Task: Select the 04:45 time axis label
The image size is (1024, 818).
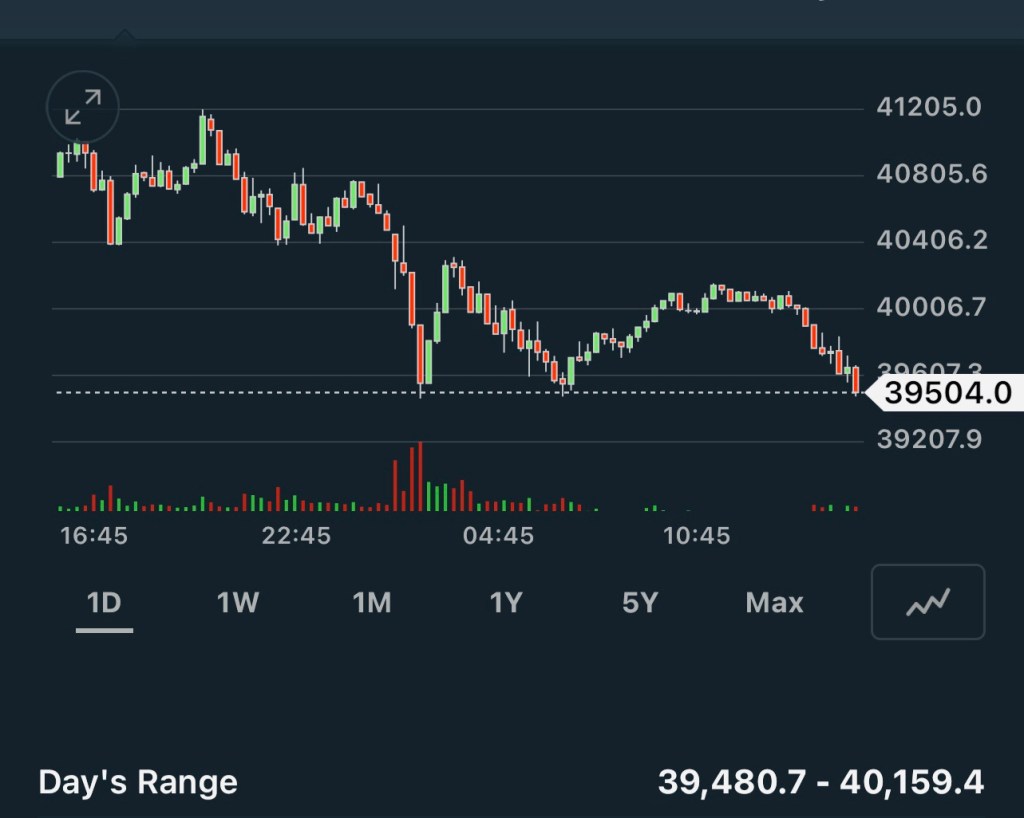Action: coord(498,536)
